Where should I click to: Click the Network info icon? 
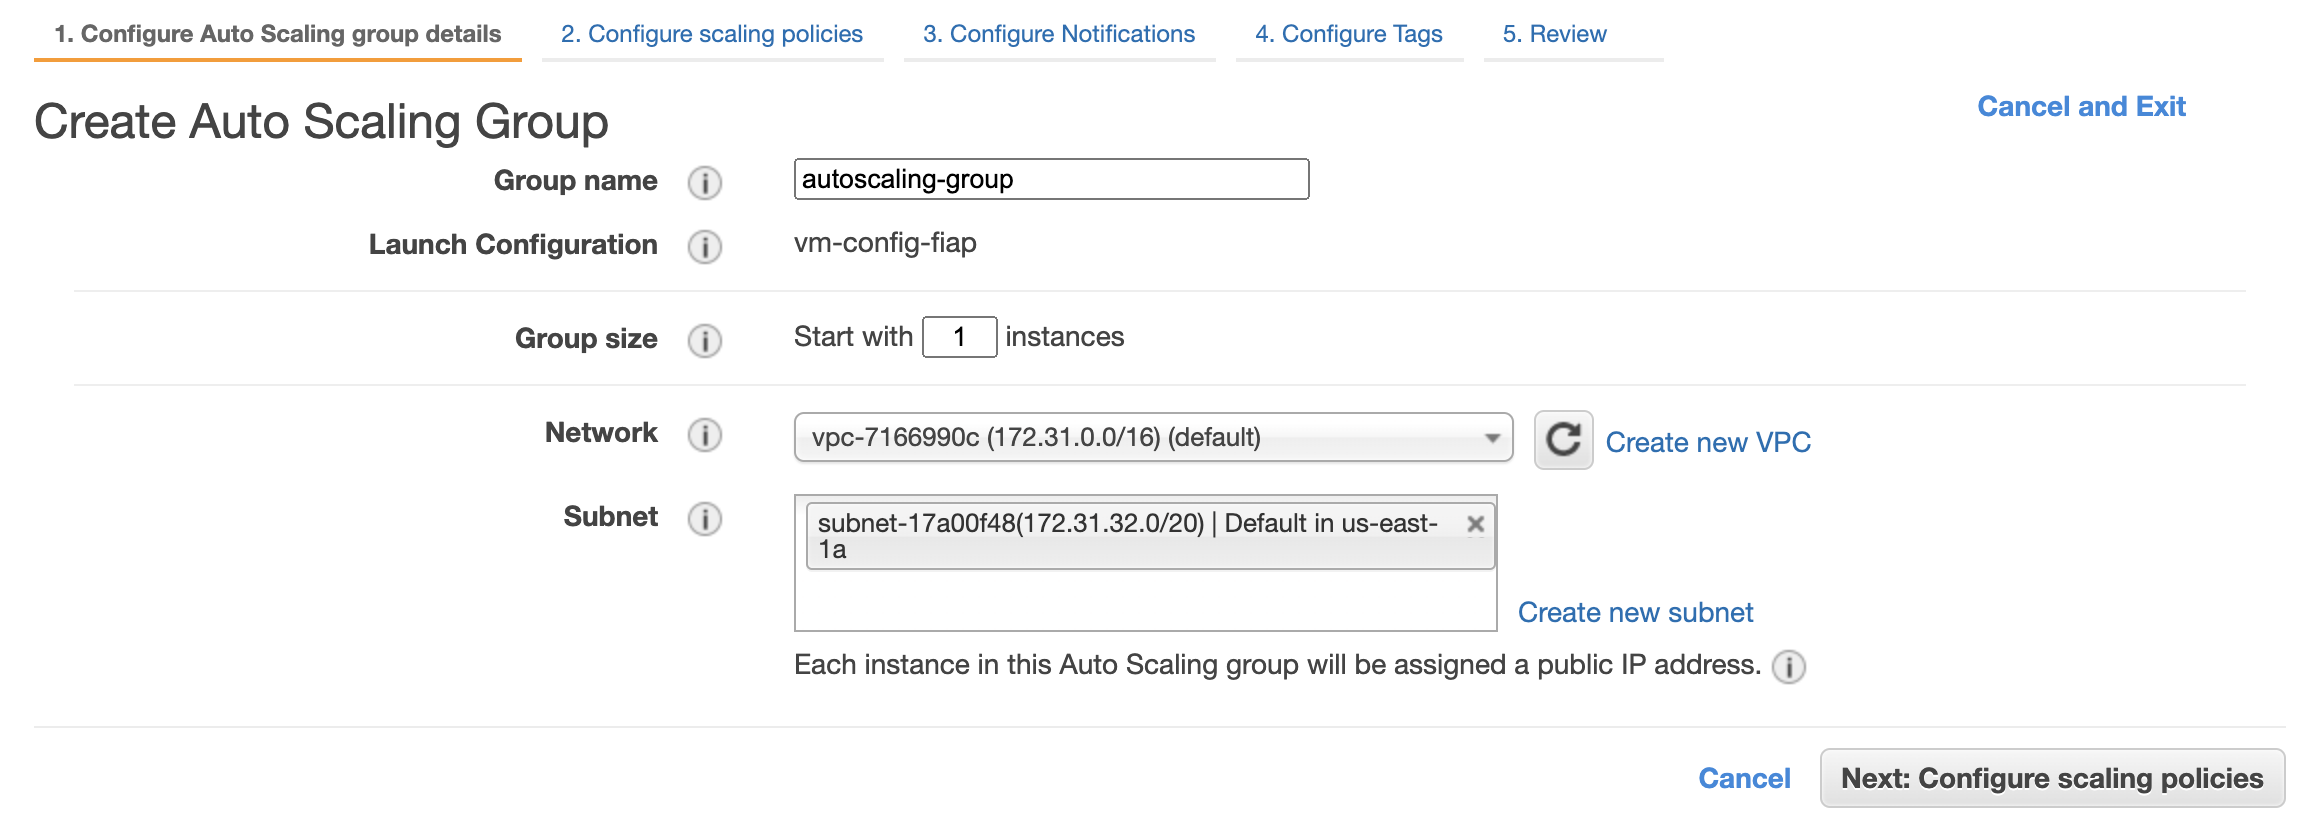[704, 435]
